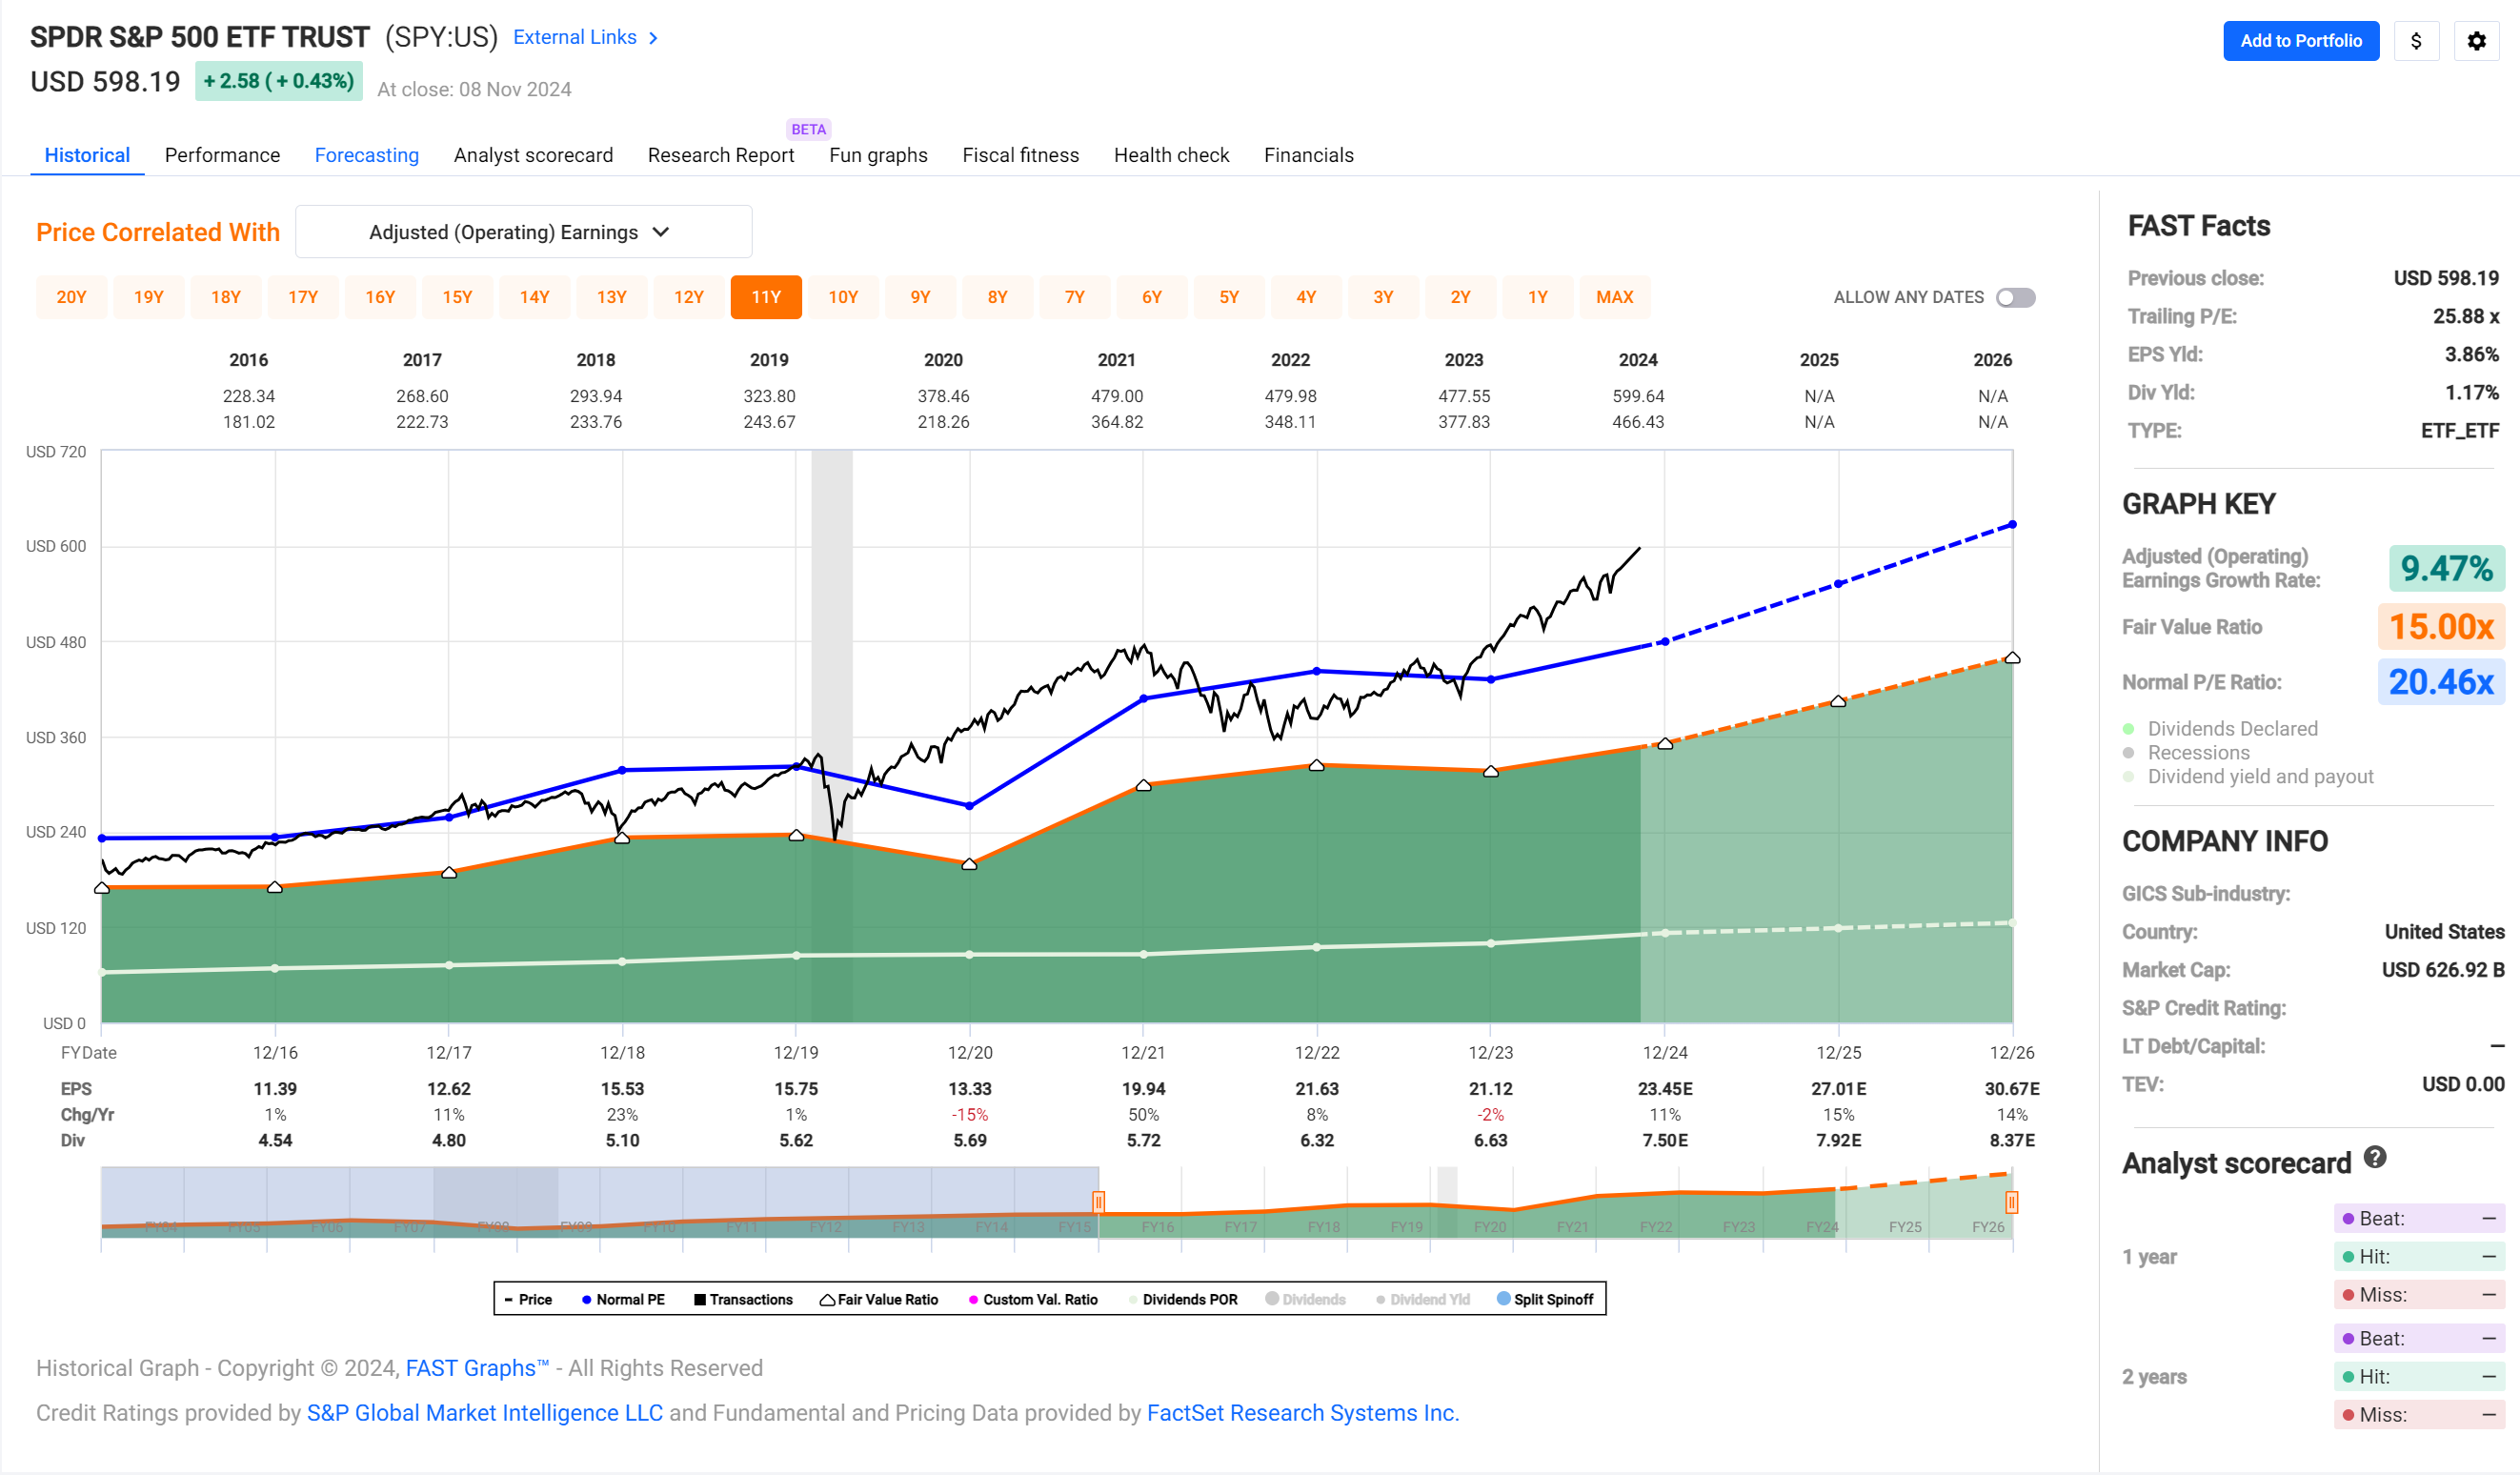Click the 9.47% earnings growth rate box
The width and height of the screenshot is (2520, 1475).
[x=2446, y=569]
